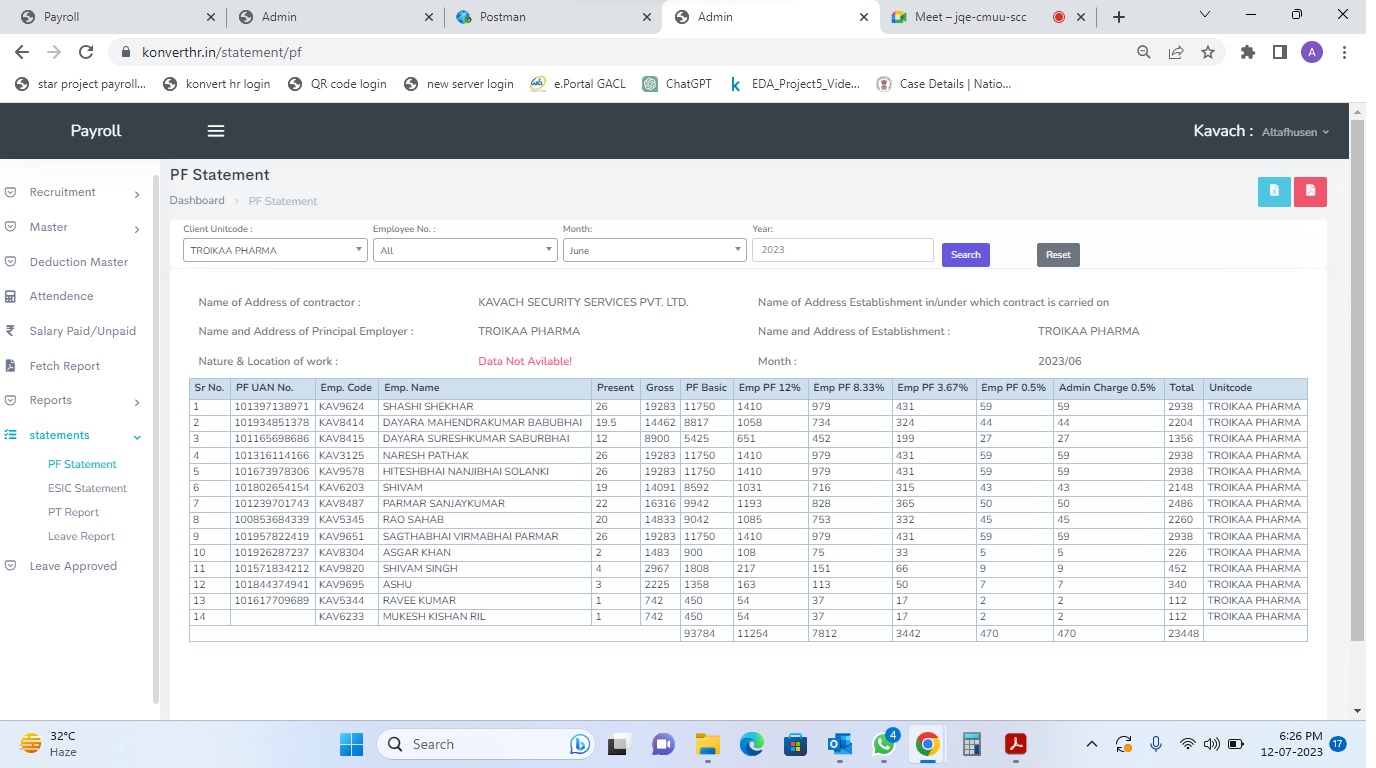This screenshot has height=768, width=1376.
Task: Expand the Master sidebar arrow
Action: click(137, 229)
